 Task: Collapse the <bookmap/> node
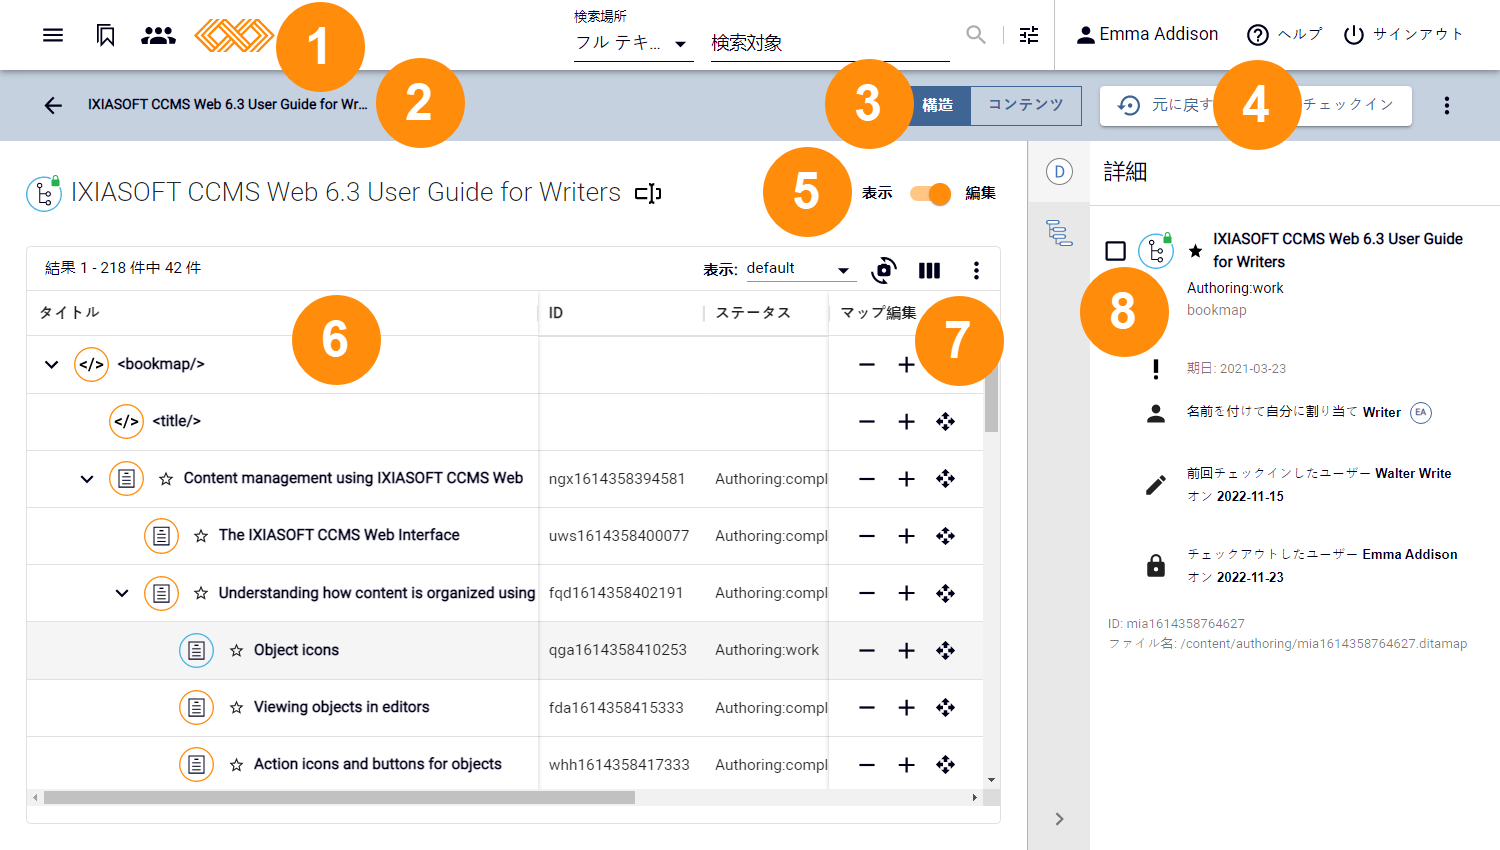(51, 364)
